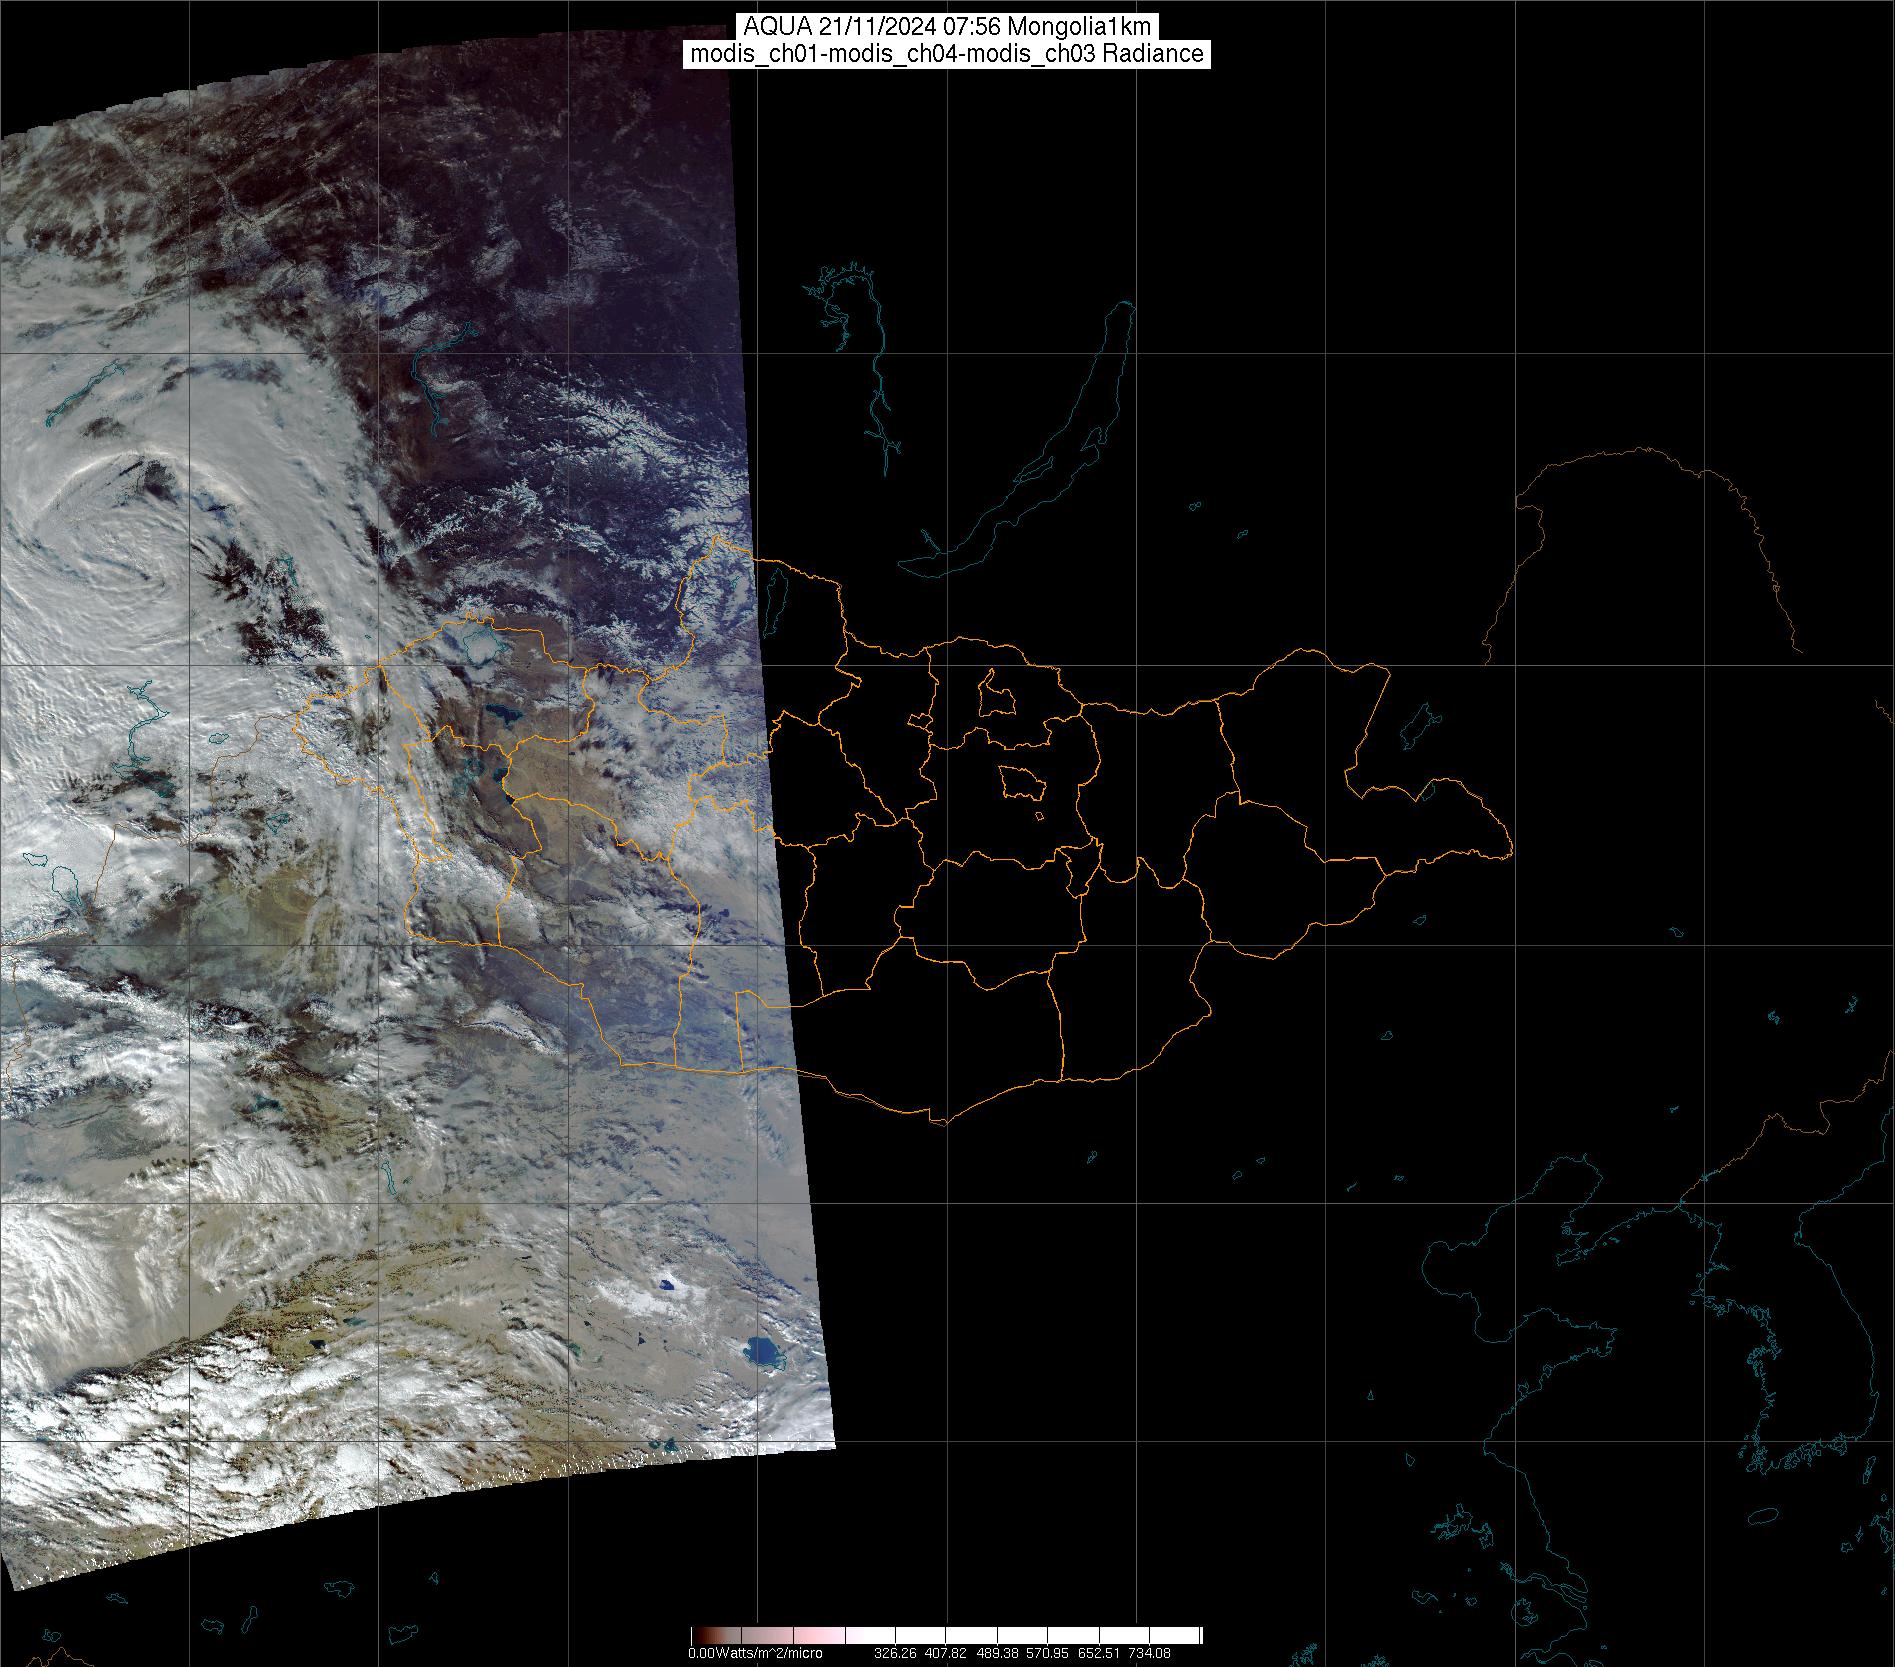Click the cloud-covered Uvs Lake on Mongolia's border
The height and width of the screenshot is (1667, 1895).
[x=485, y=640]
